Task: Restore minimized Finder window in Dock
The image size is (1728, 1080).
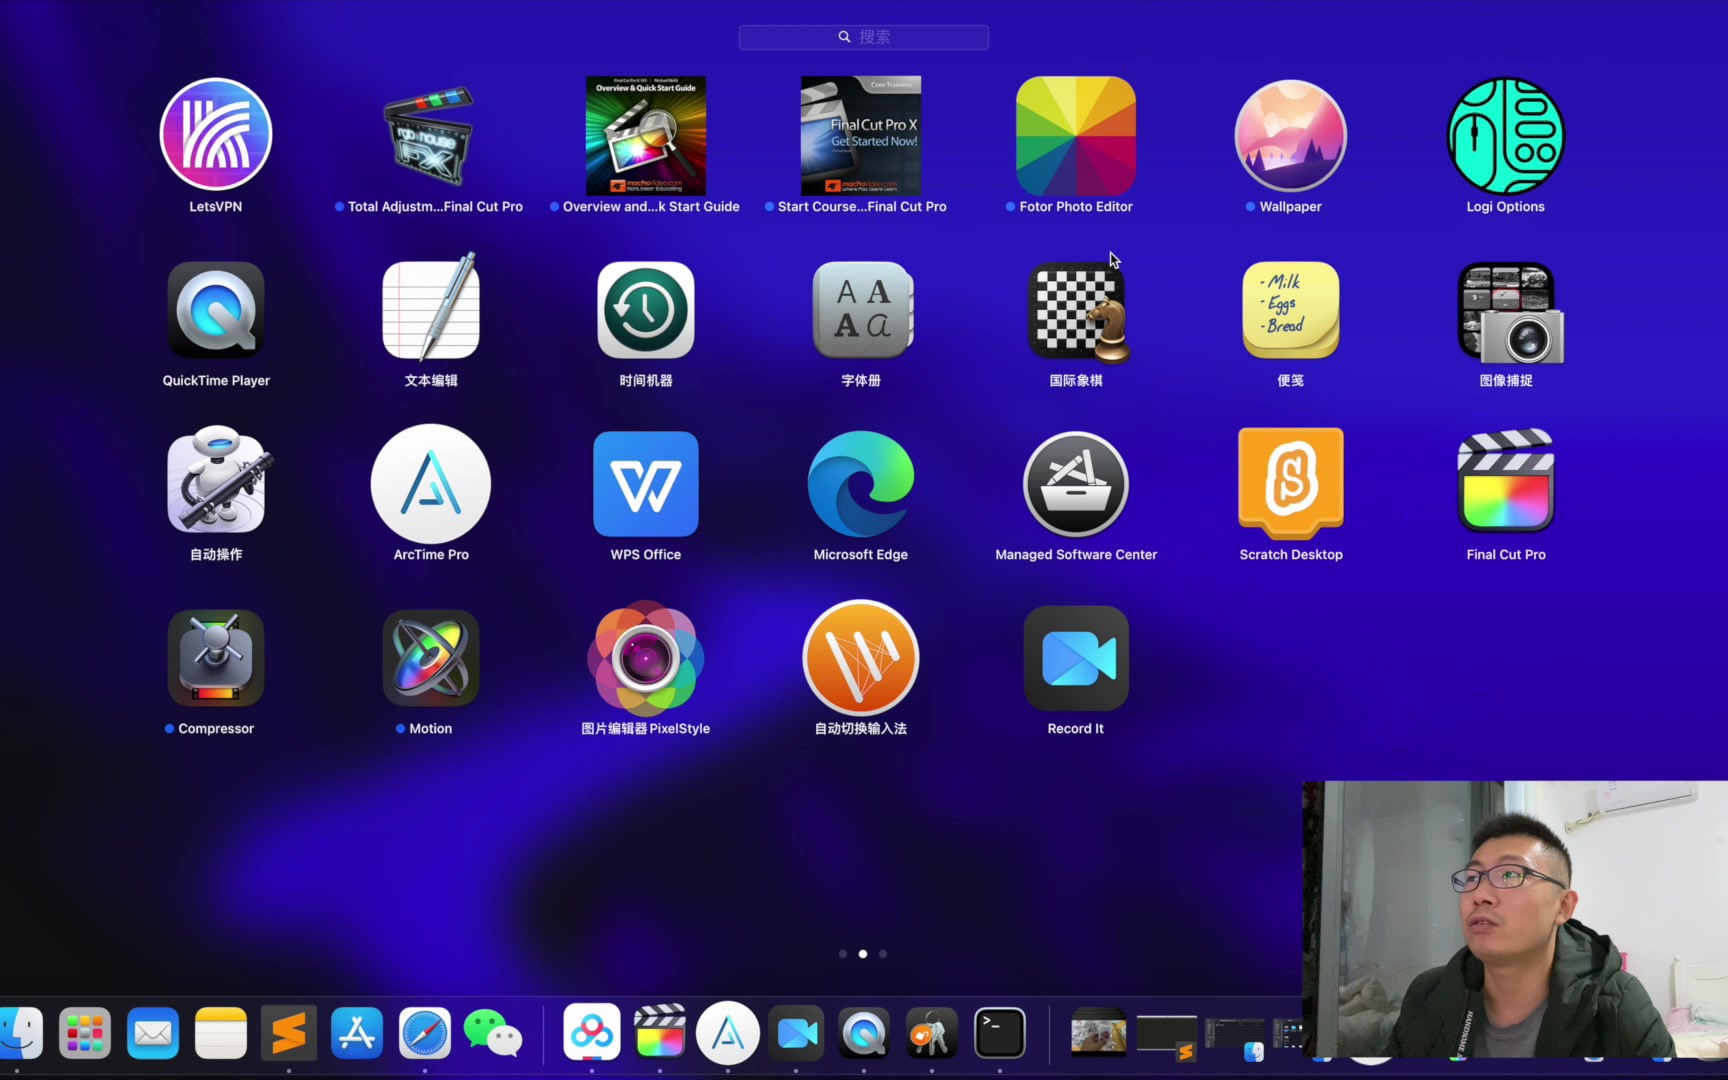Action: [x=1235, y=1039]
